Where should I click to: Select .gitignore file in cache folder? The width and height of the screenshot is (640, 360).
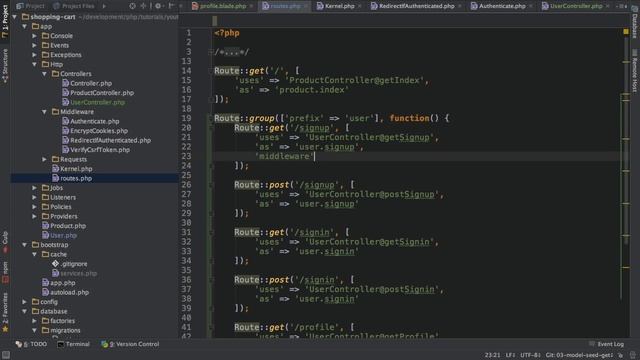pos(69,264)
